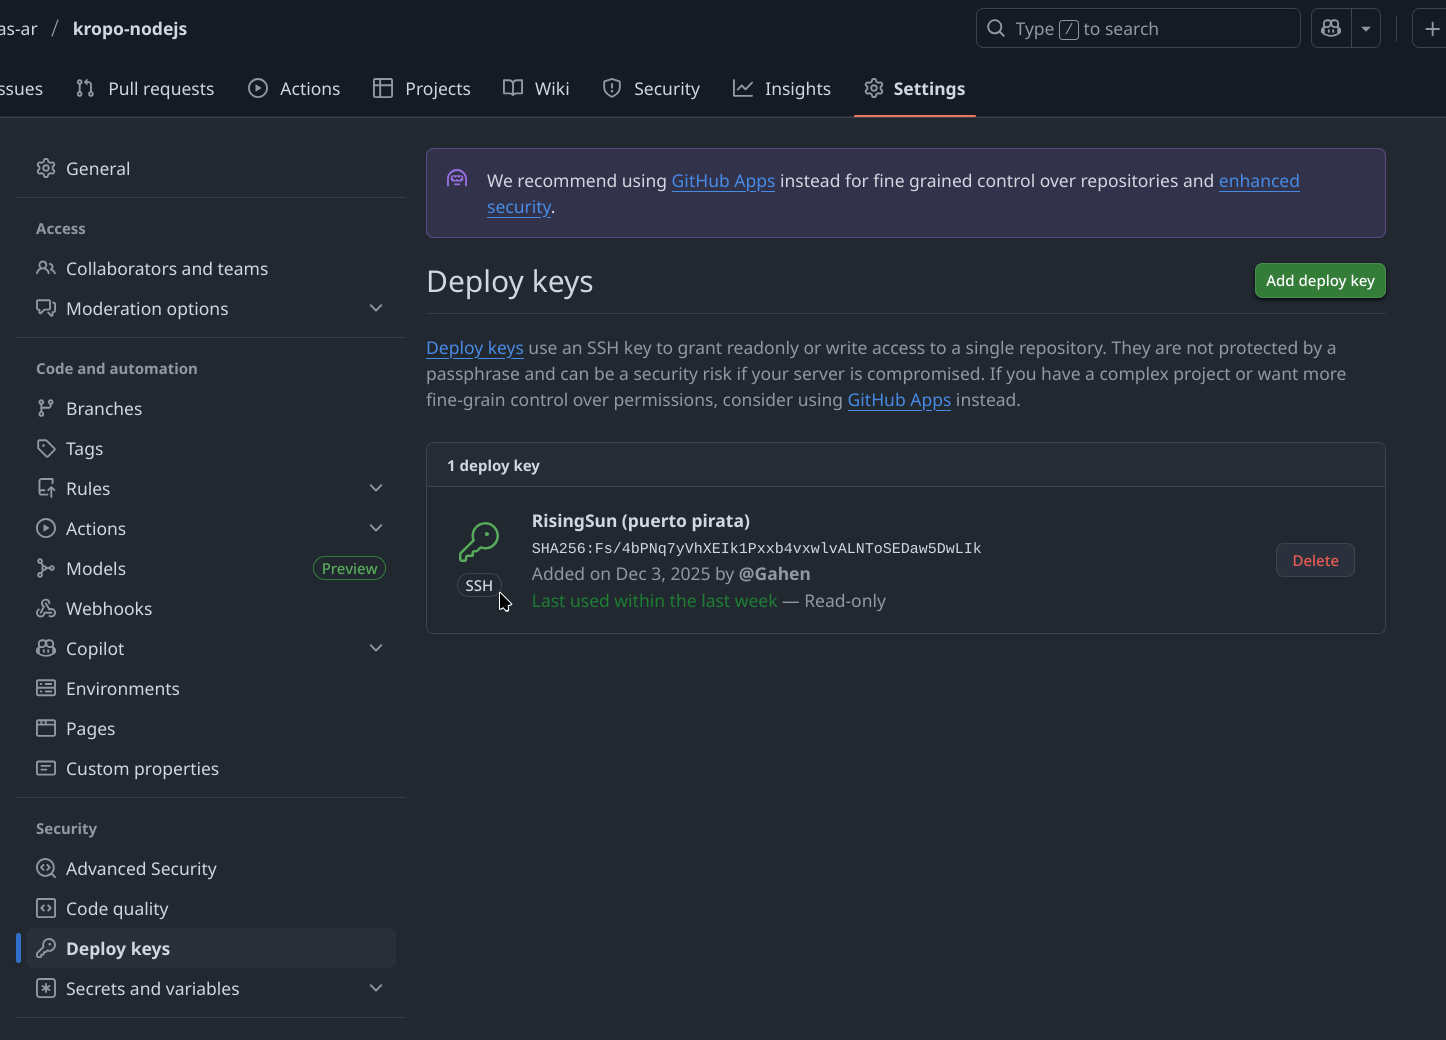Click the sidebar Copilot icon
The width and height of the screenshot is (1446, 1040).
(46, 648)
